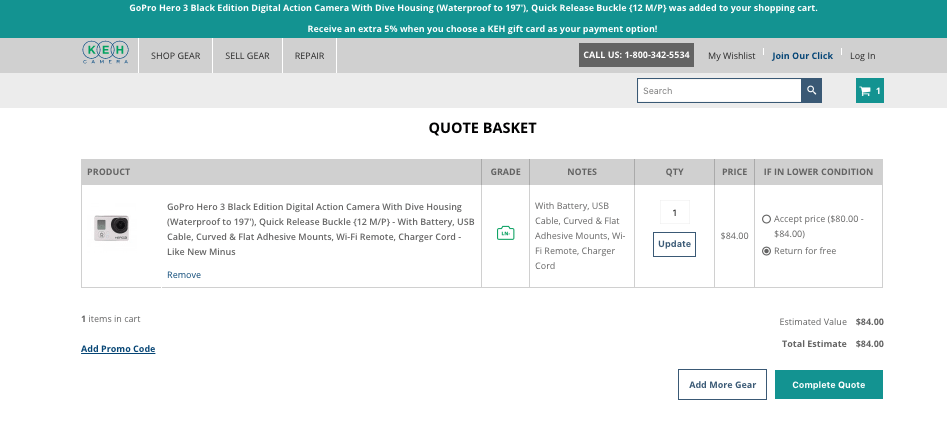Click the Add More Gear button
This screenshot has height=421, width=947.
click(x=722, y=385)
